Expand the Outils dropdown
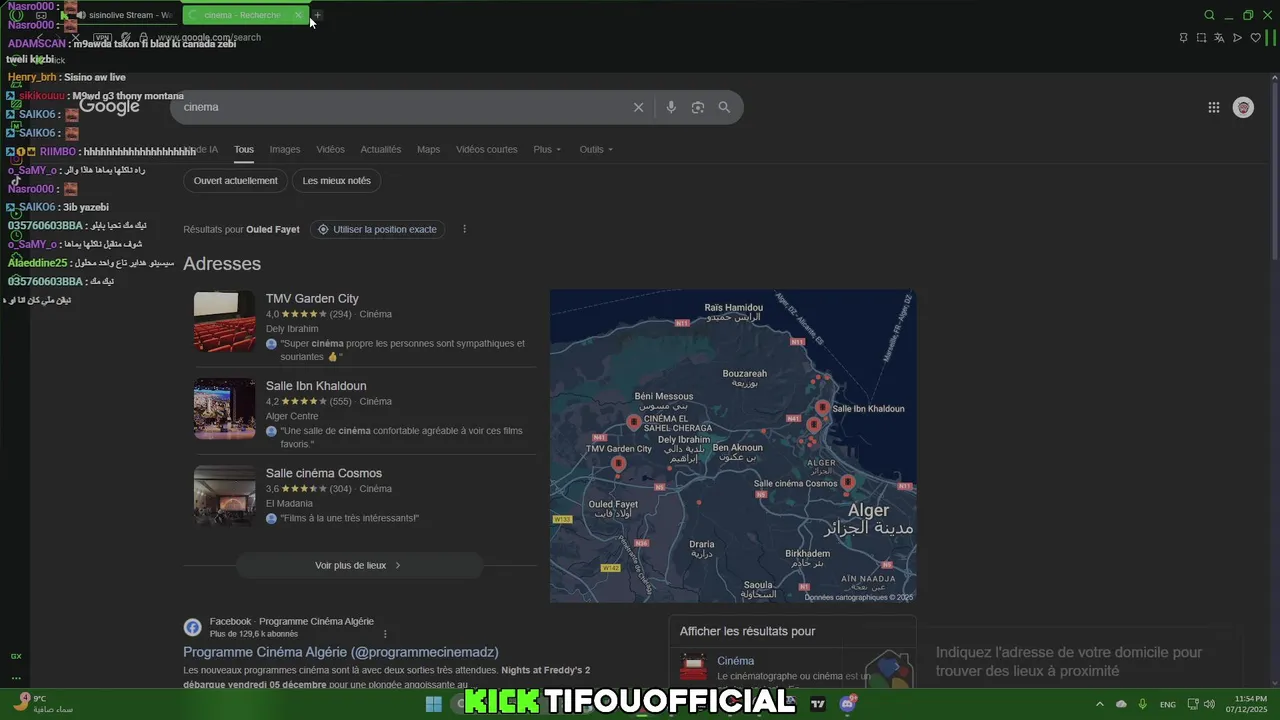Viewport: 1280px width, 720px height. coord(596,149)
